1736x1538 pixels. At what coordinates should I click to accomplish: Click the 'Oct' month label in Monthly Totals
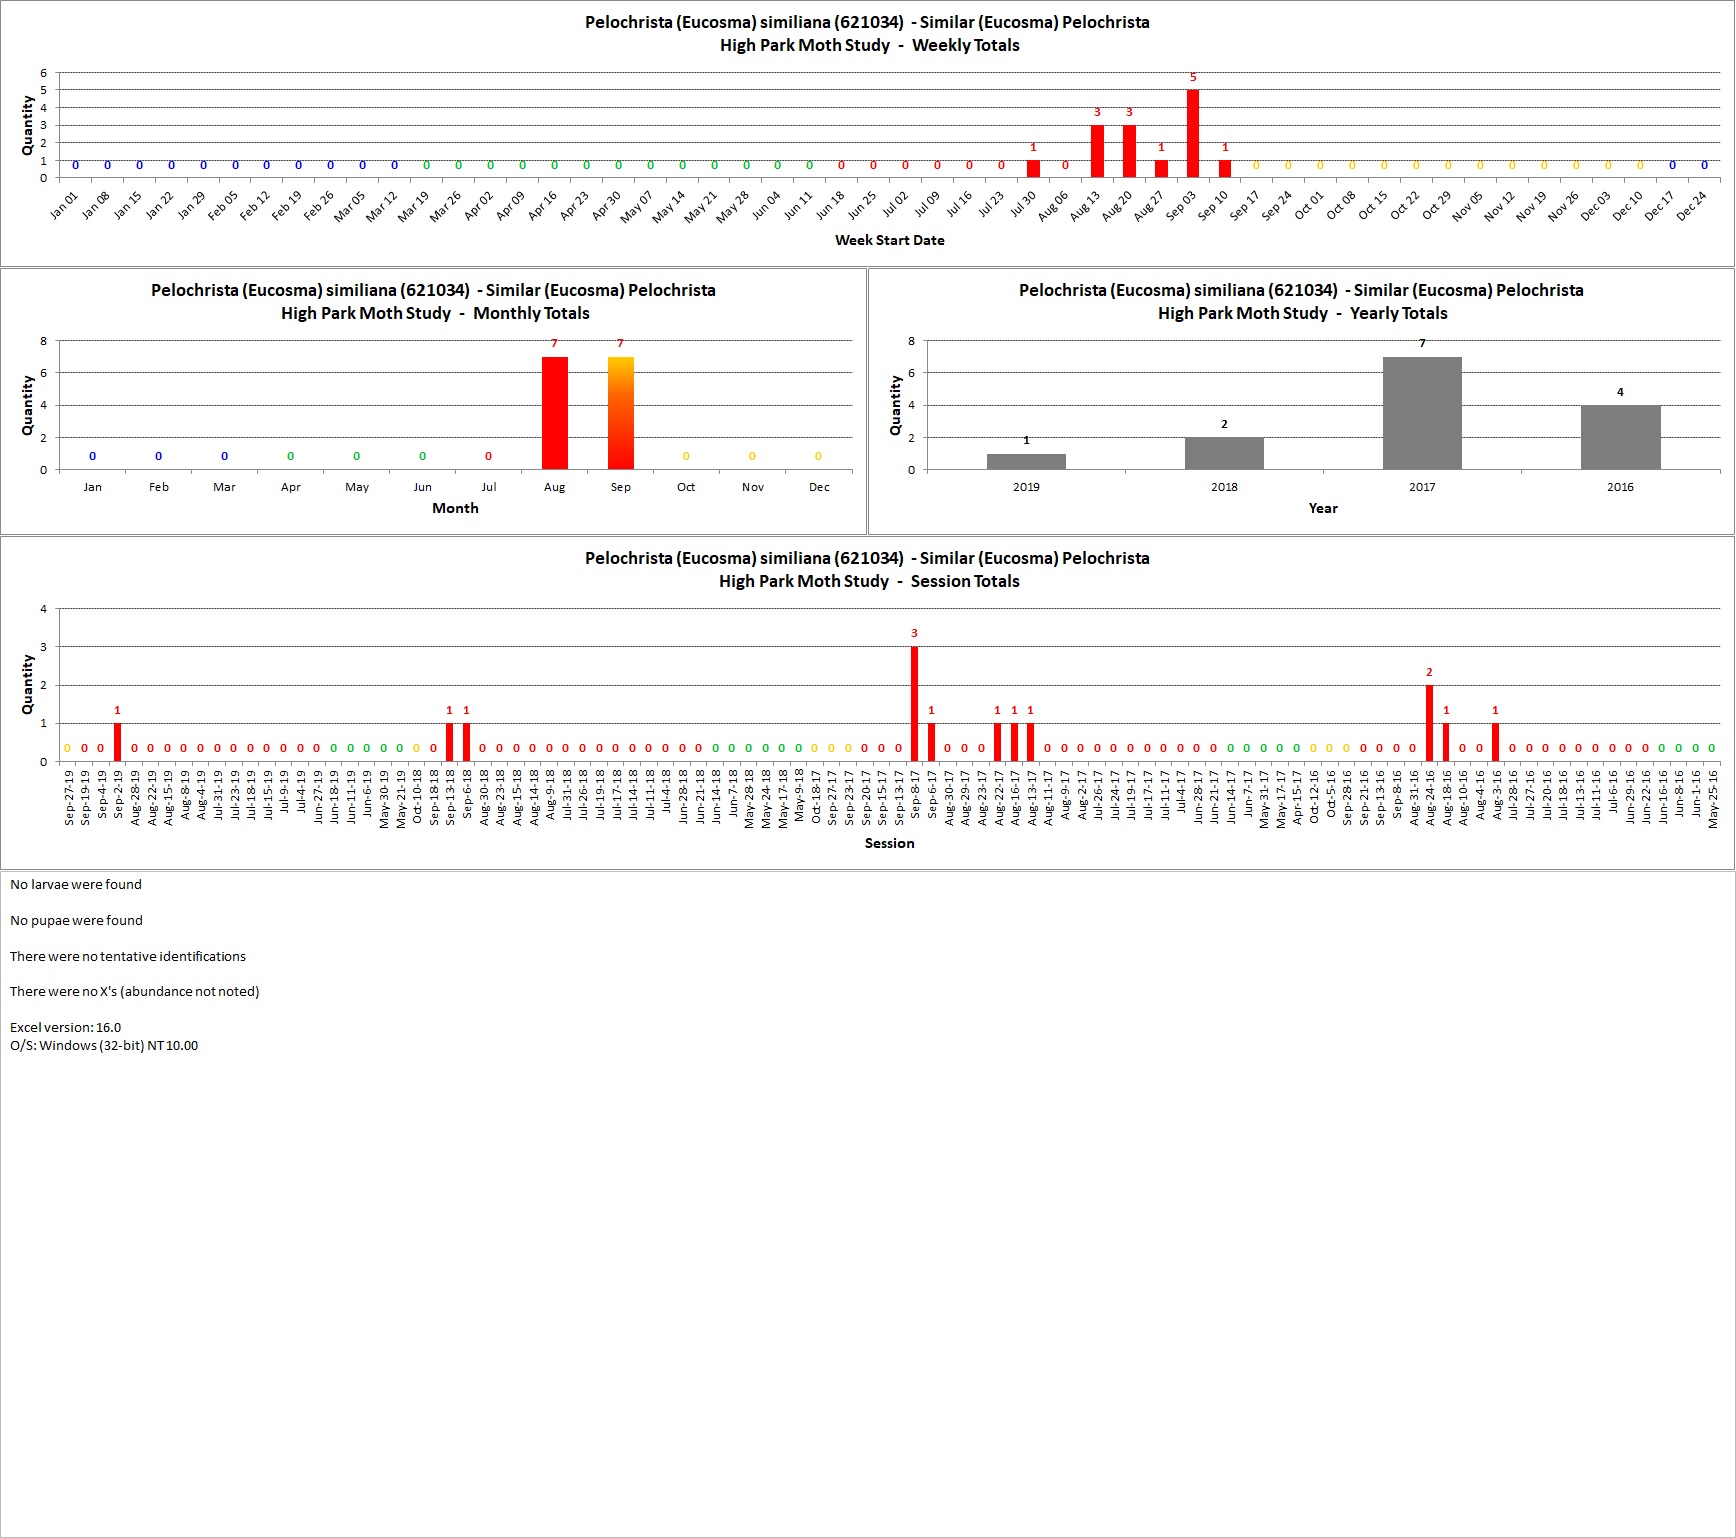click(x=686, y=487)
